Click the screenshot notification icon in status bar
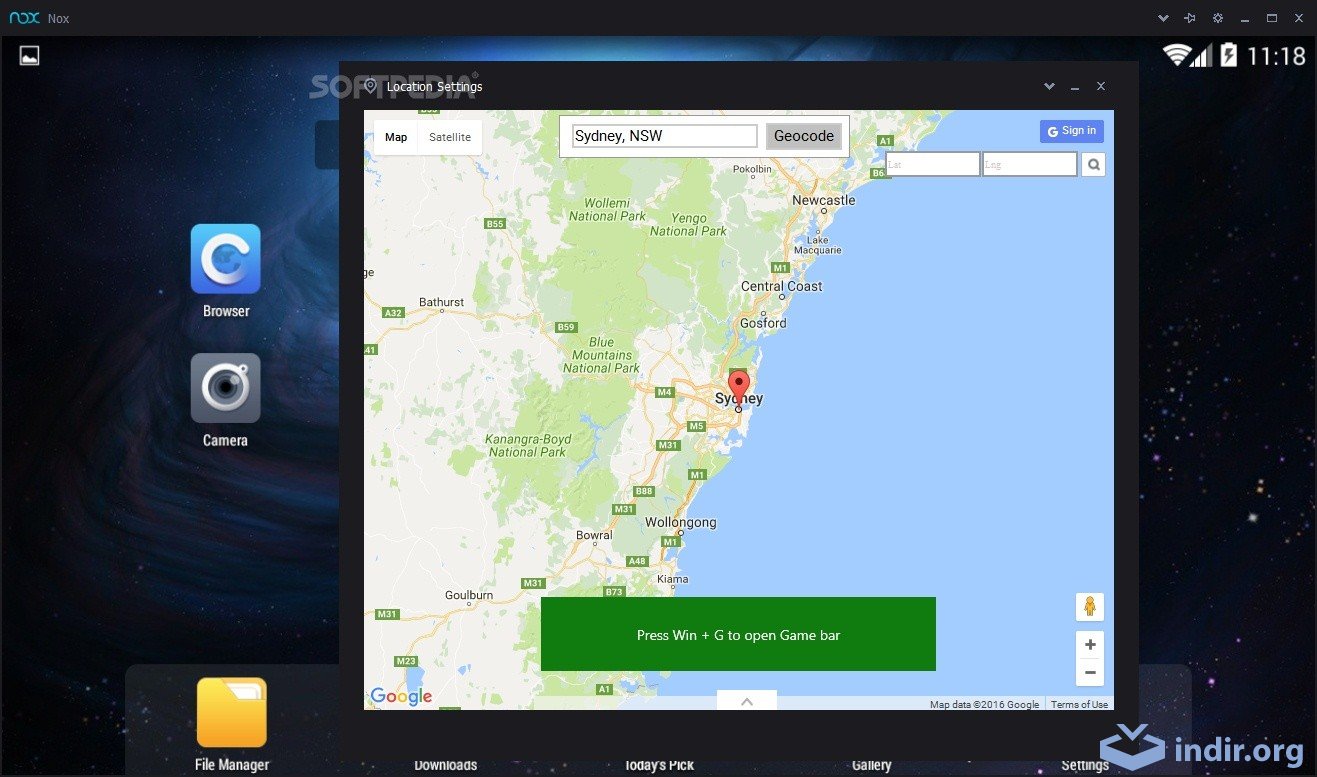 click(29, 56)
